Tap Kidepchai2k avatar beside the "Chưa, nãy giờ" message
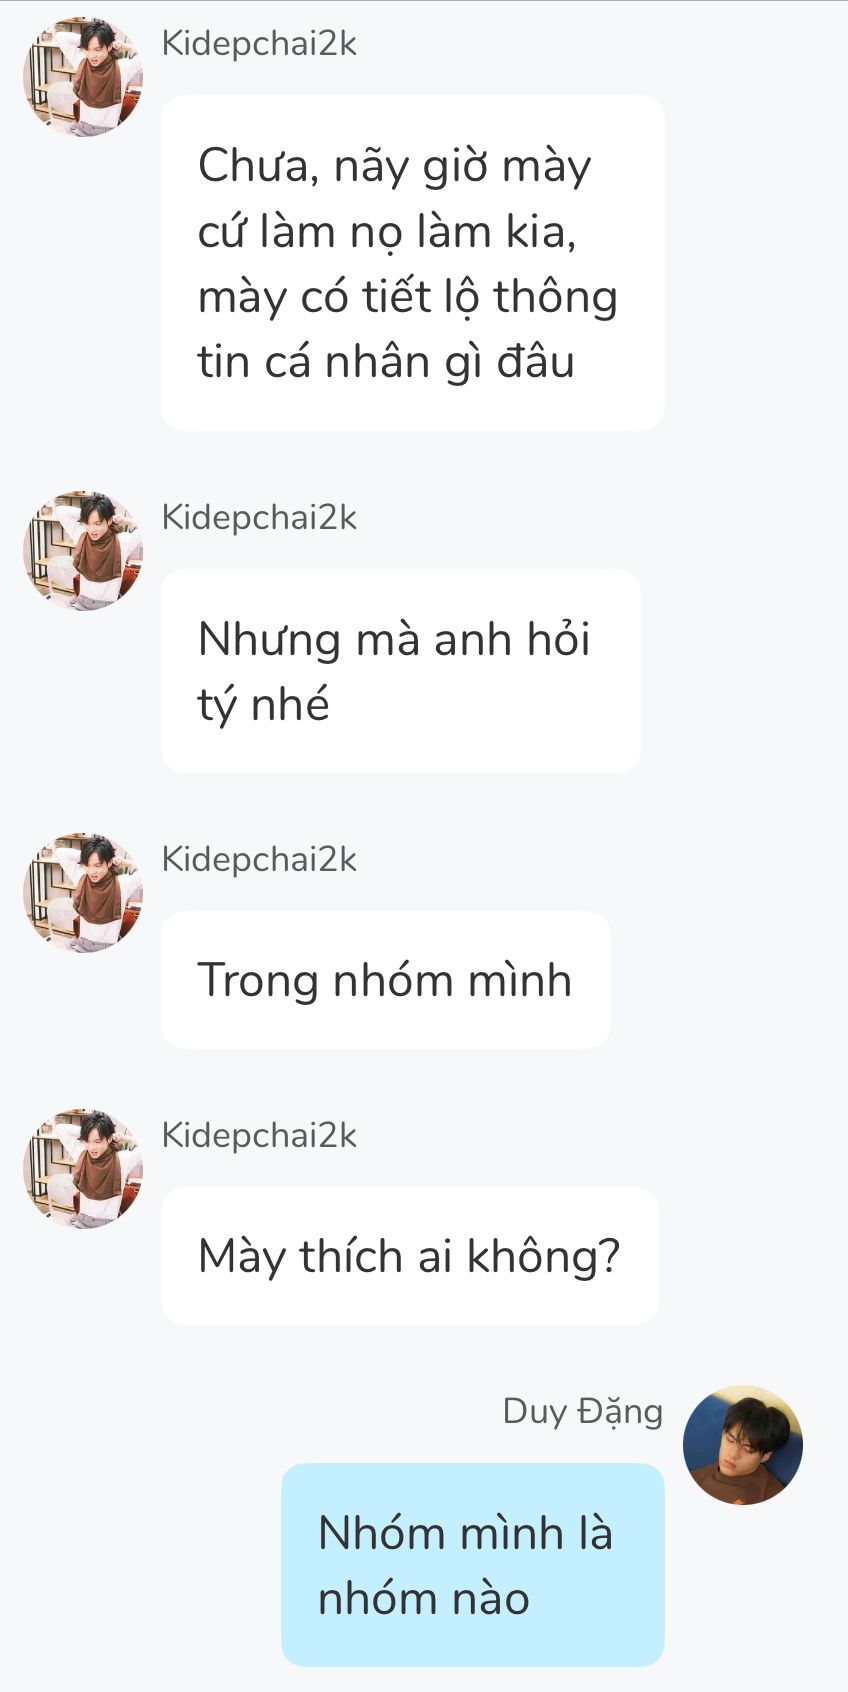 (83, 77)
